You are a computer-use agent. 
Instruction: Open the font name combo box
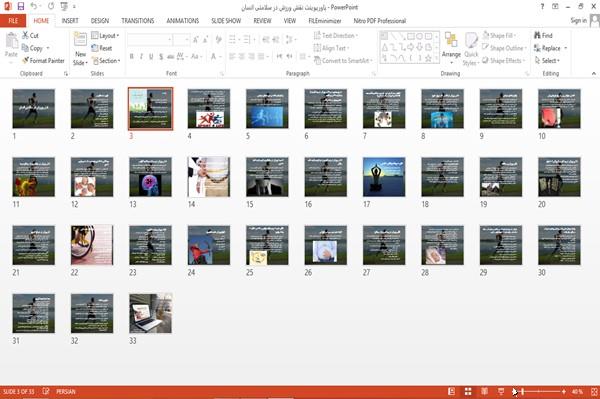tap(150, 39)
